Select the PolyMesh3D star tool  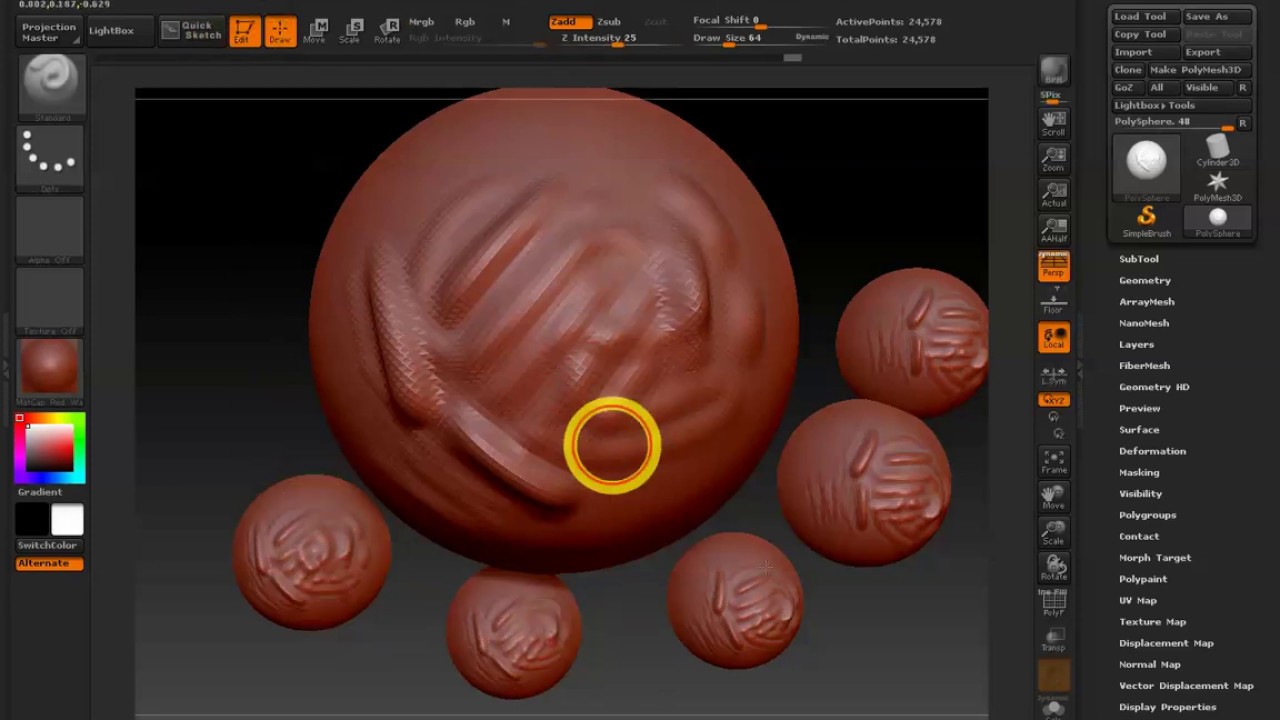[1217, 186]
